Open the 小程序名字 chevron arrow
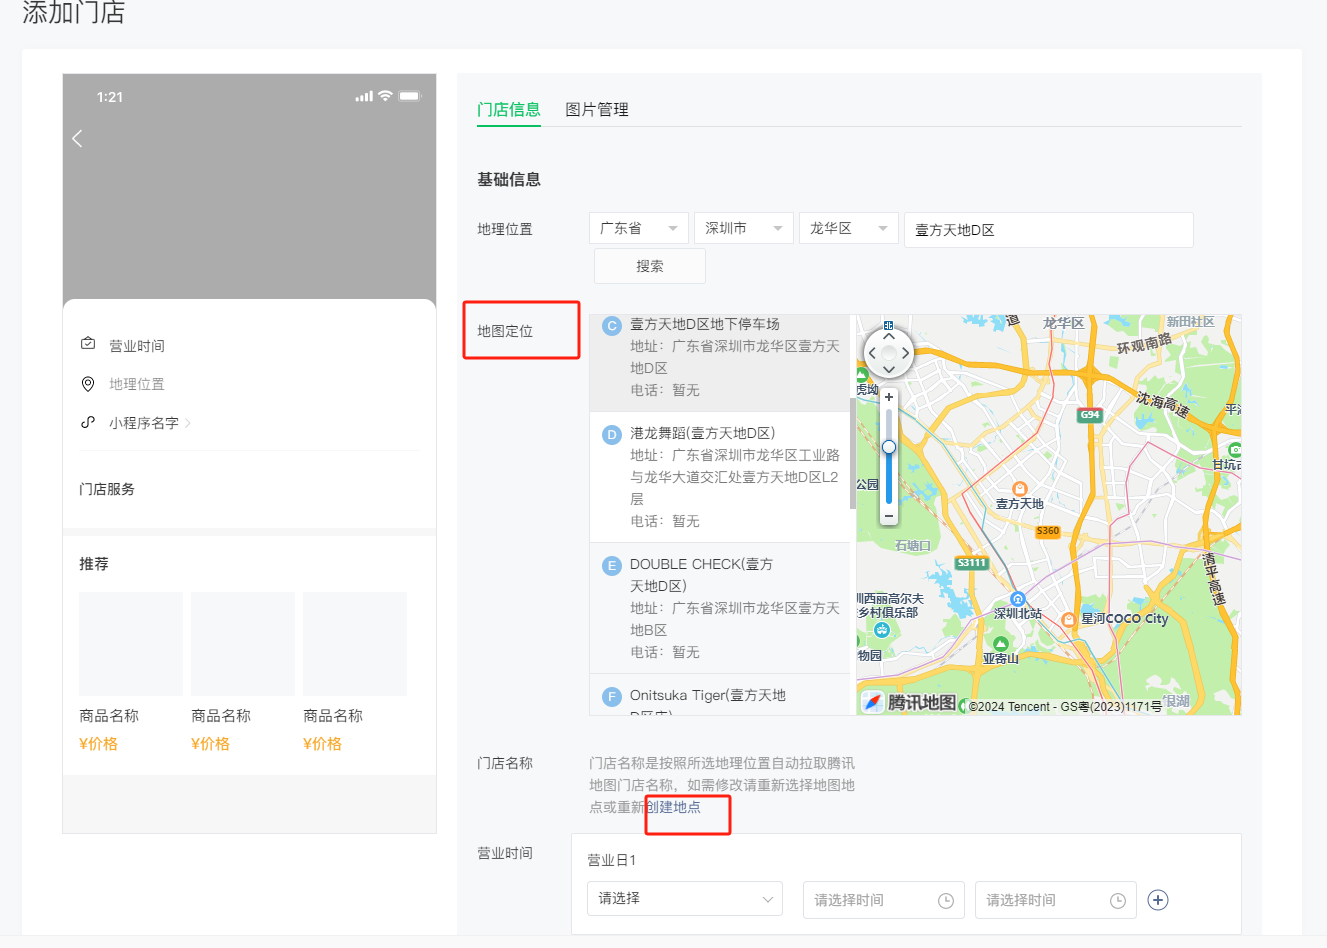The image size is (1327, 948). tap(188, 423)
